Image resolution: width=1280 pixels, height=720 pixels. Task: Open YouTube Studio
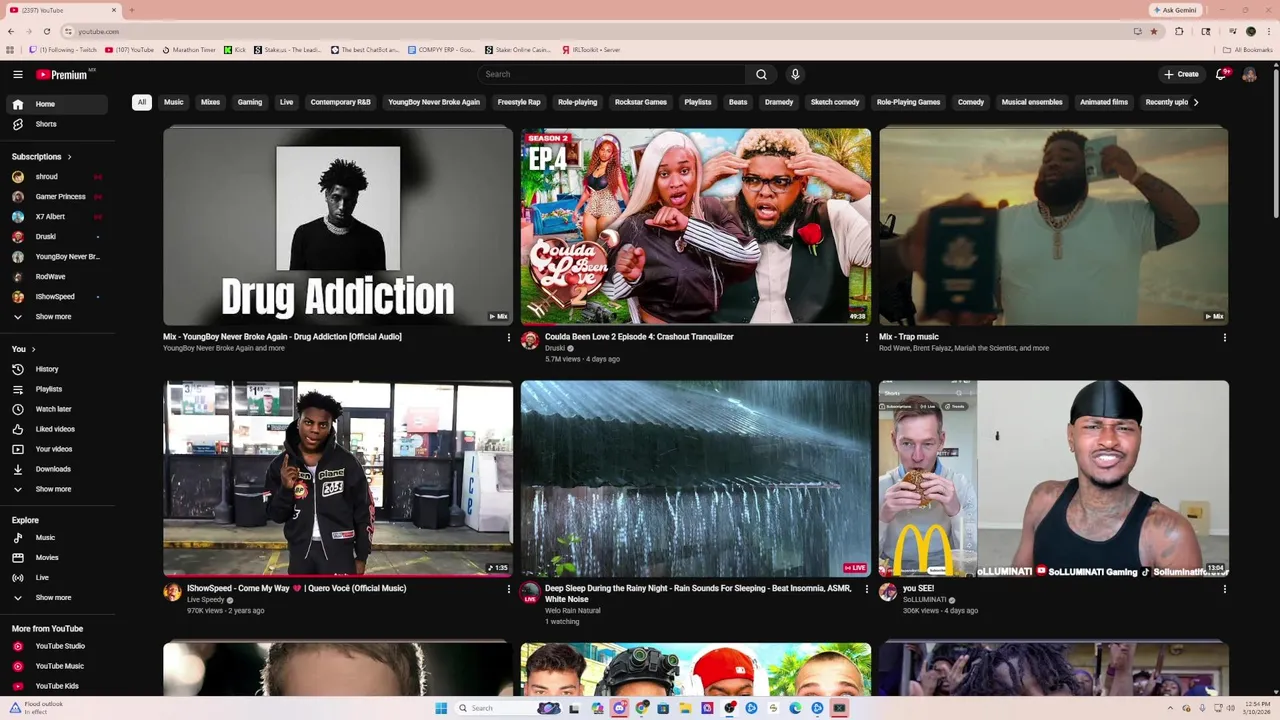point(56,646)
